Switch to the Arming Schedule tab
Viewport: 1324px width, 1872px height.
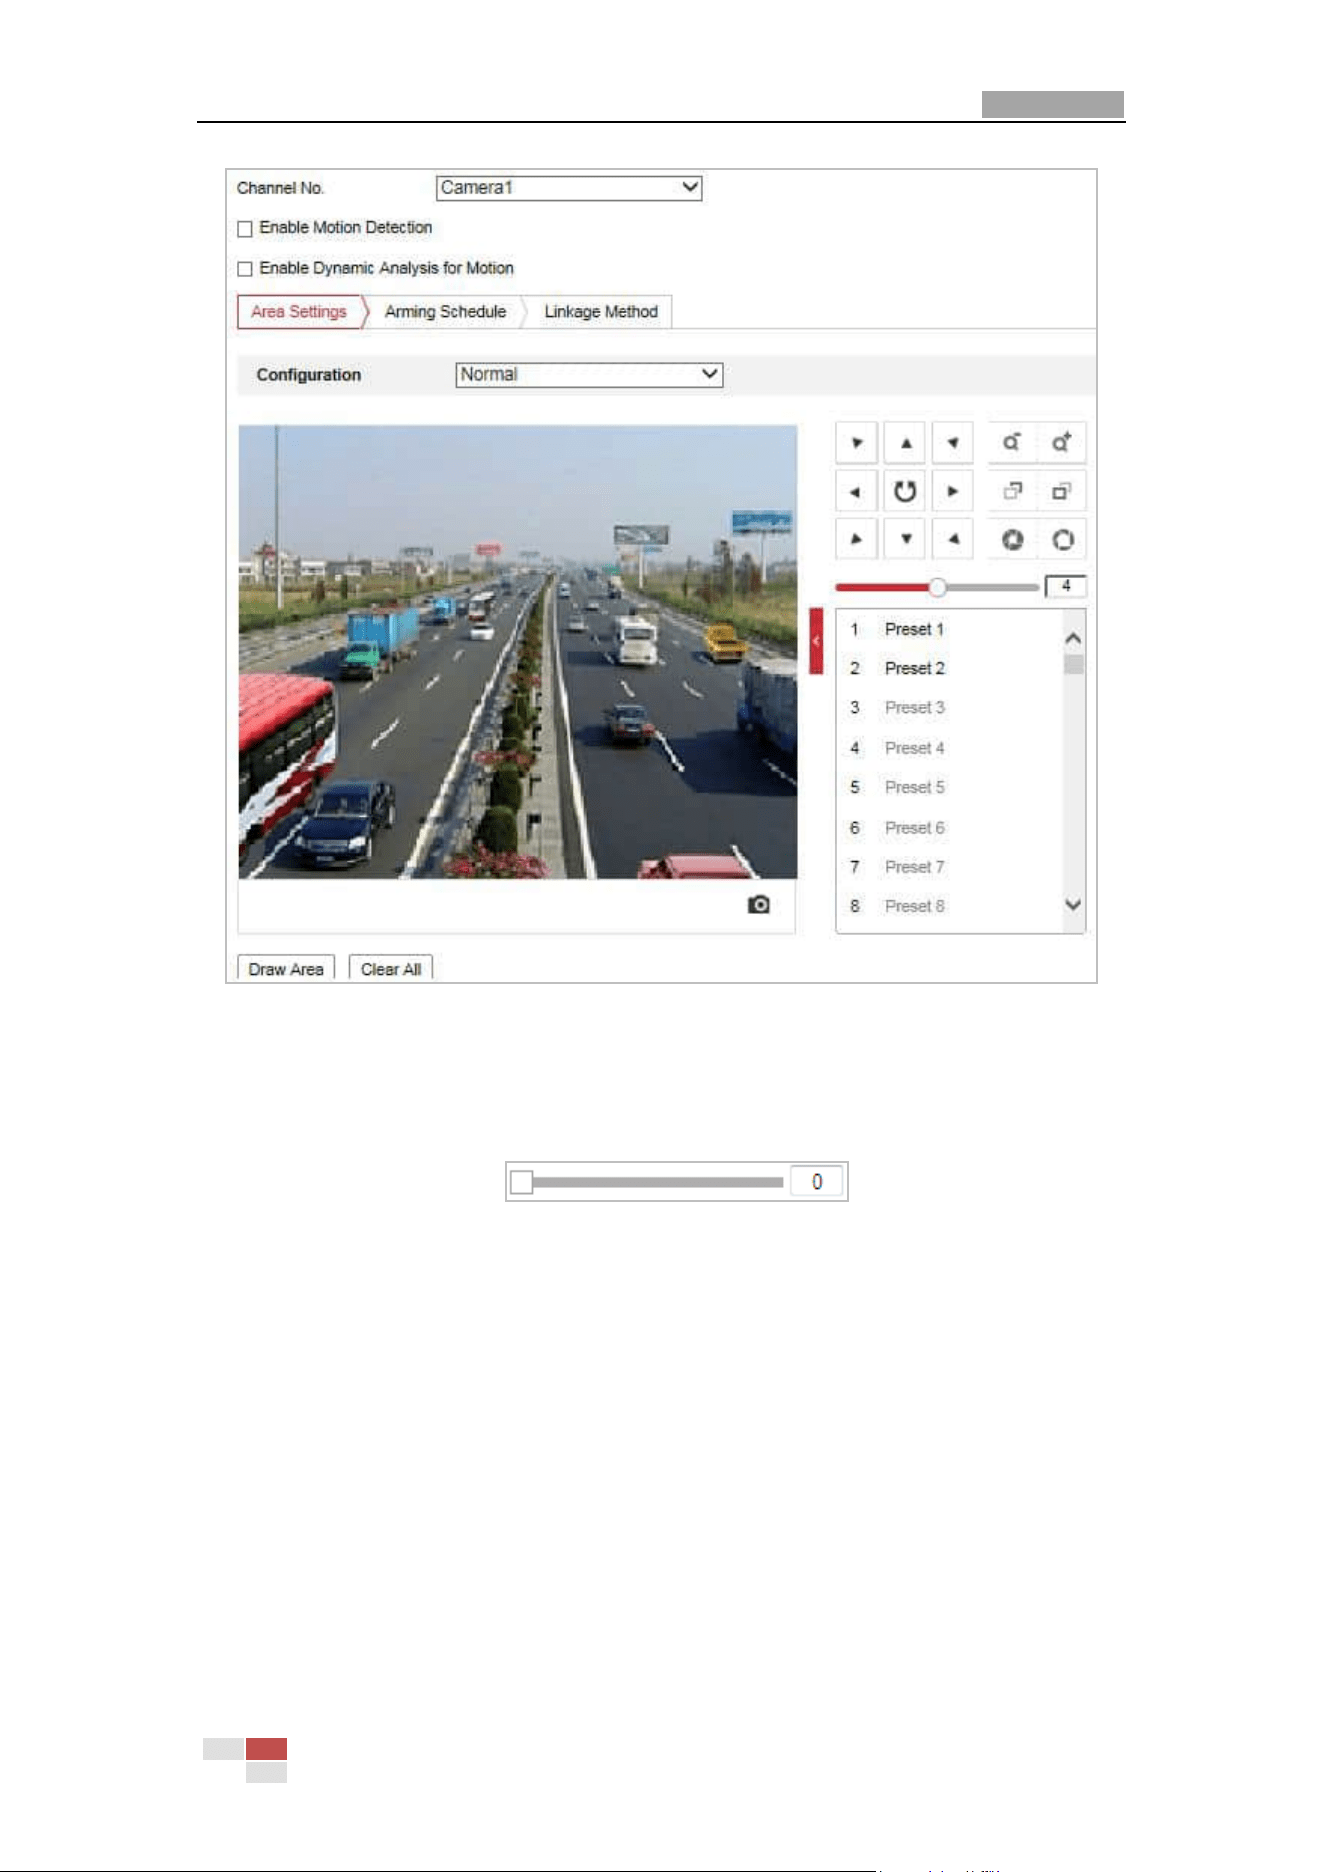[445, 312]
